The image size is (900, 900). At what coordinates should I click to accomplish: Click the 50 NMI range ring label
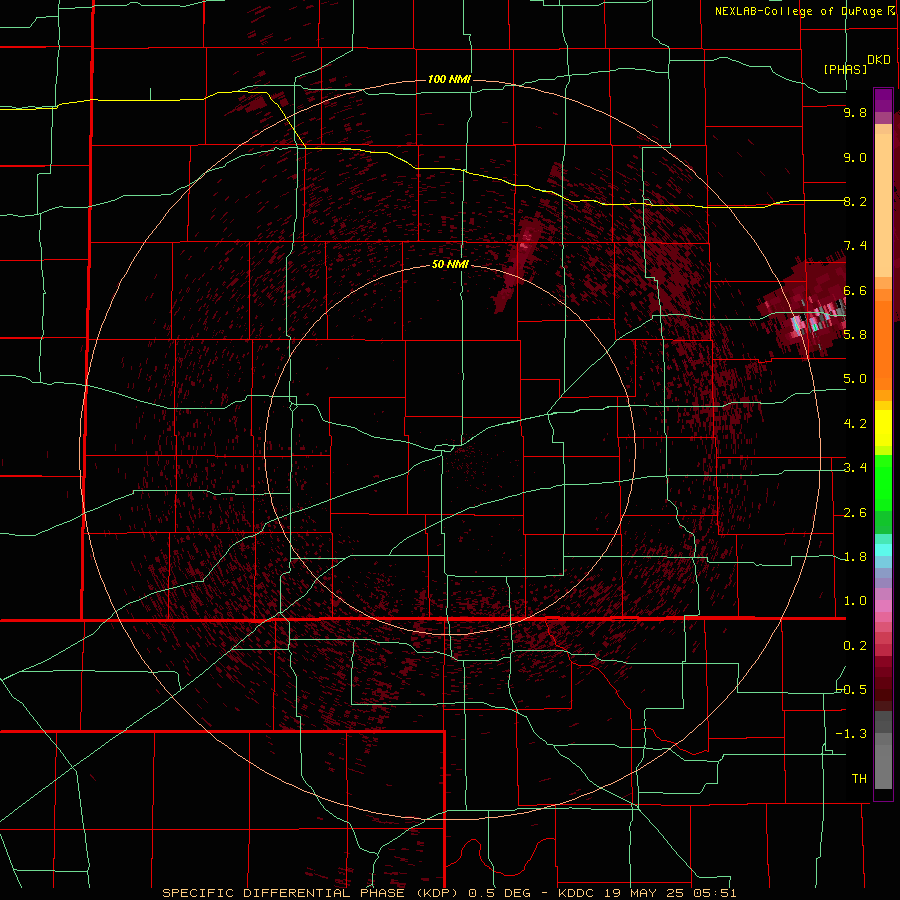pos(450,265)
